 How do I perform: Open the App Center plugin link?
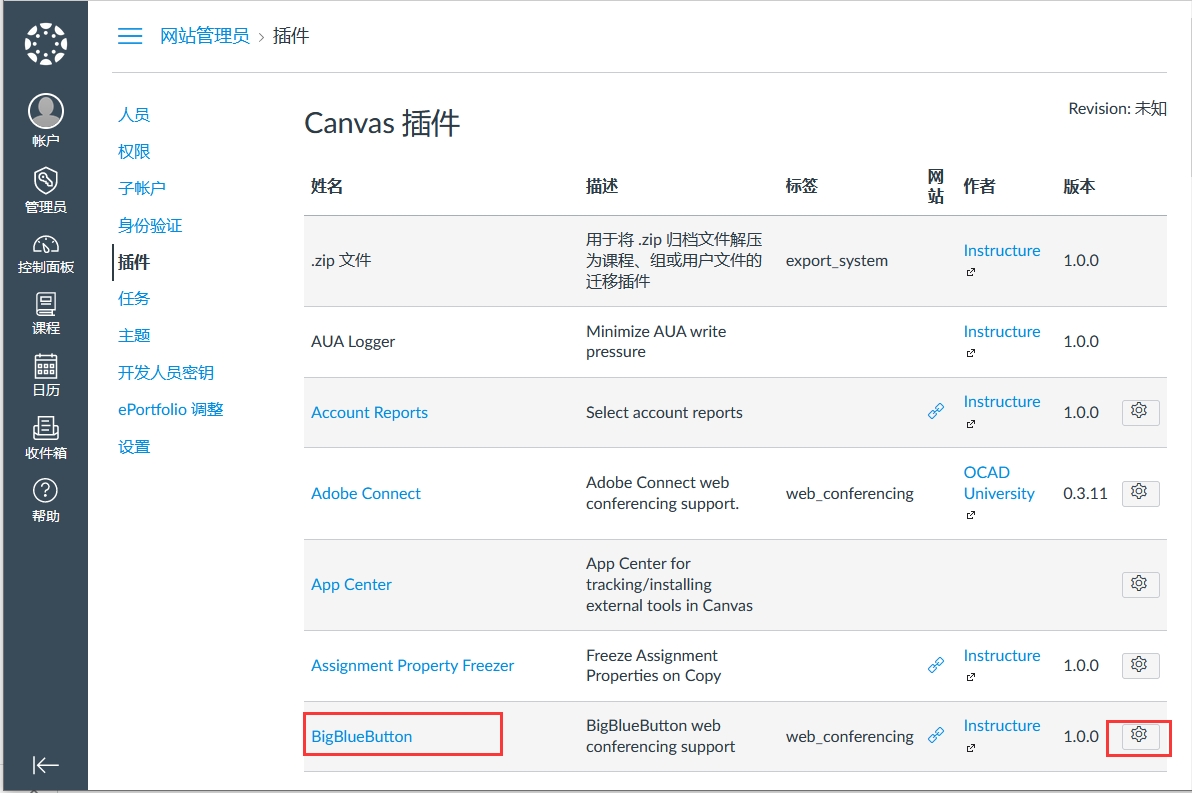pos(351,585)
